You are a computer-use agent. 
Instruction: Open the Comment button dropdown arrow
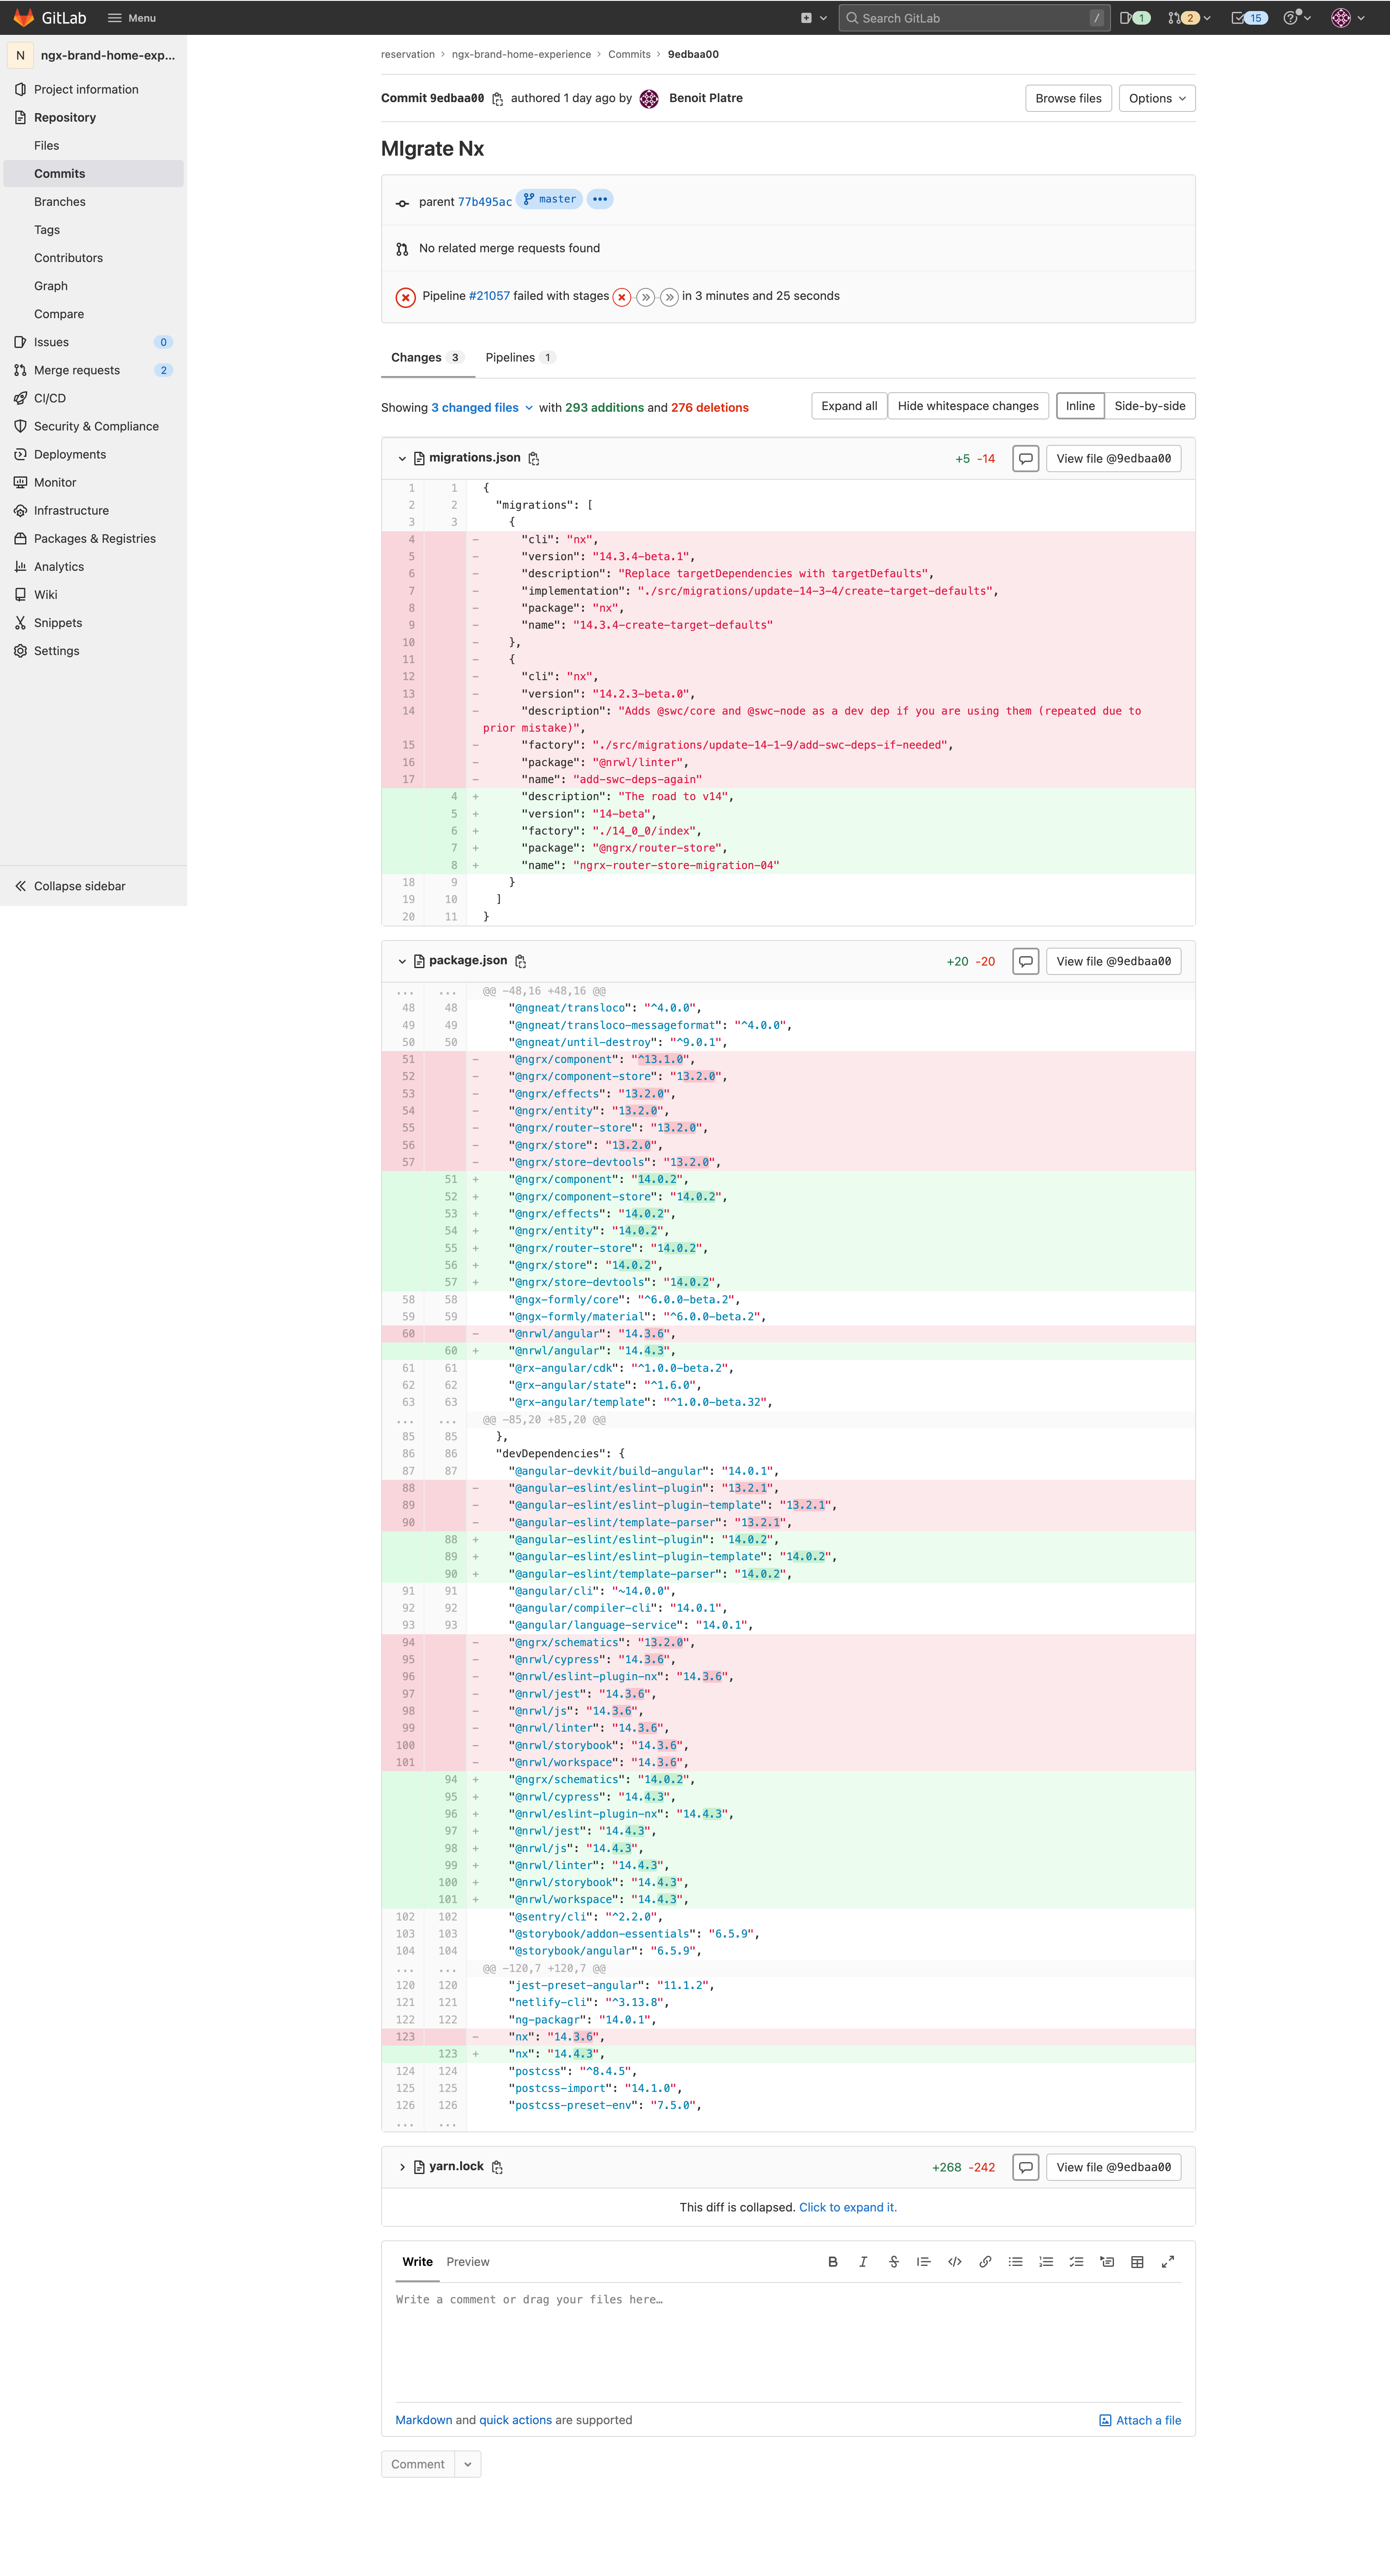click(x=468, y=2464)
